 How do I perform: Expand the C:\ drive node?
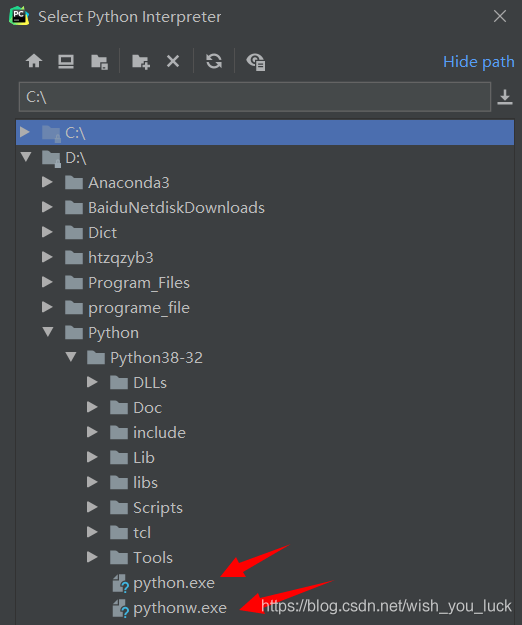[x=25, y=132]
